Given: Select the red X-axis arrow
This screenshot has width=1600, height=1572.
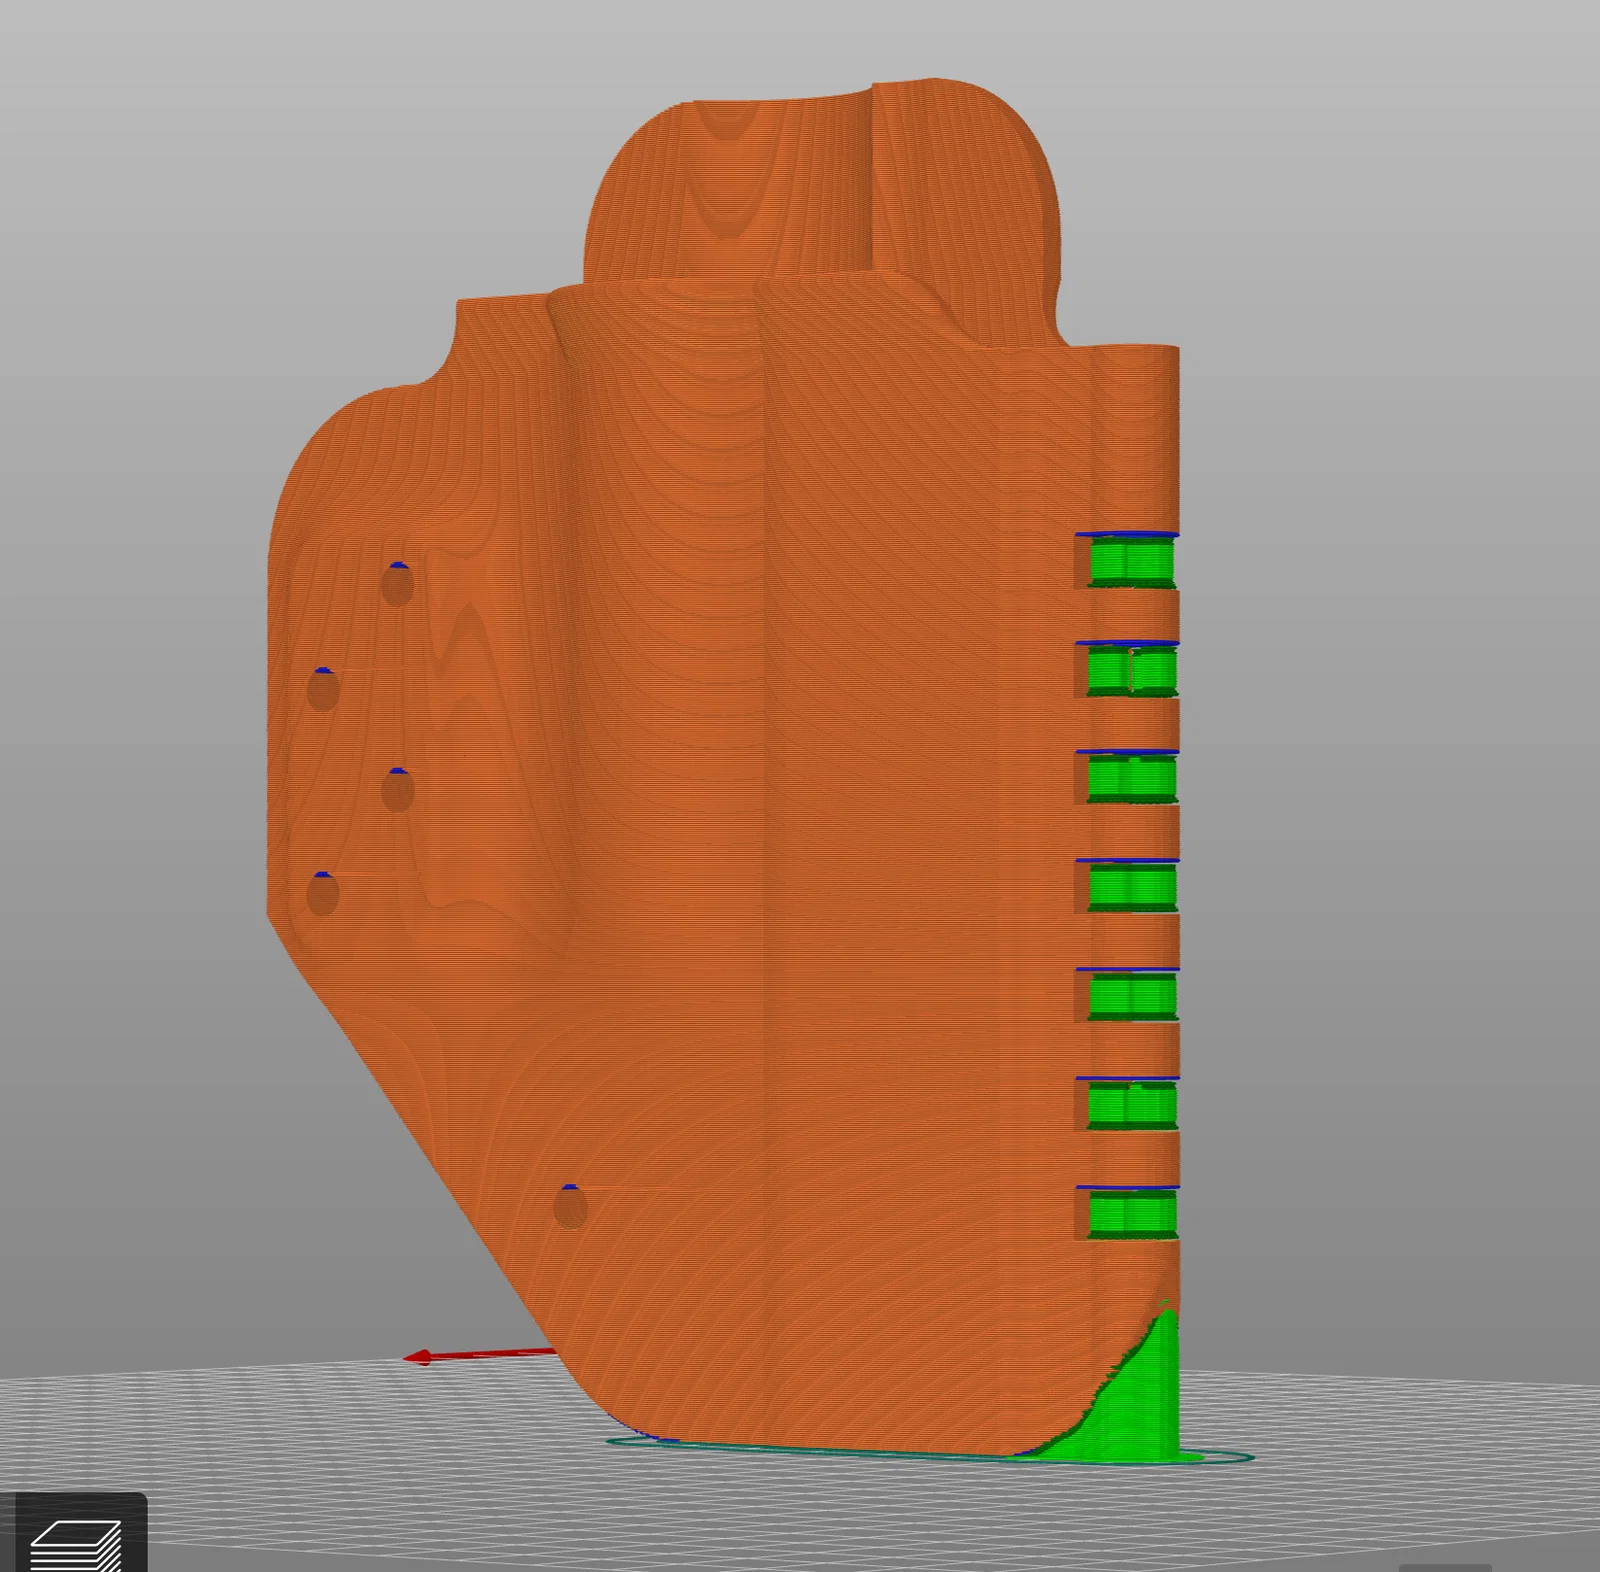Looking at the screenshot, I should [480, 1355].
